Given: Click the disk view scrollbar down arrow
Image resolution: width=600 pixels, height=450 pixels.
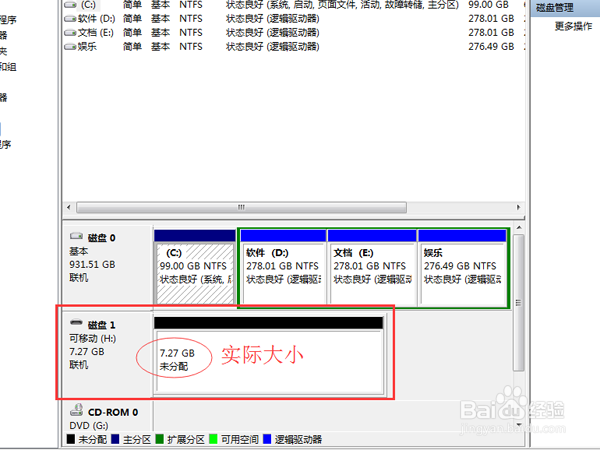Looking at the screenshot, I should pos(519,425).
